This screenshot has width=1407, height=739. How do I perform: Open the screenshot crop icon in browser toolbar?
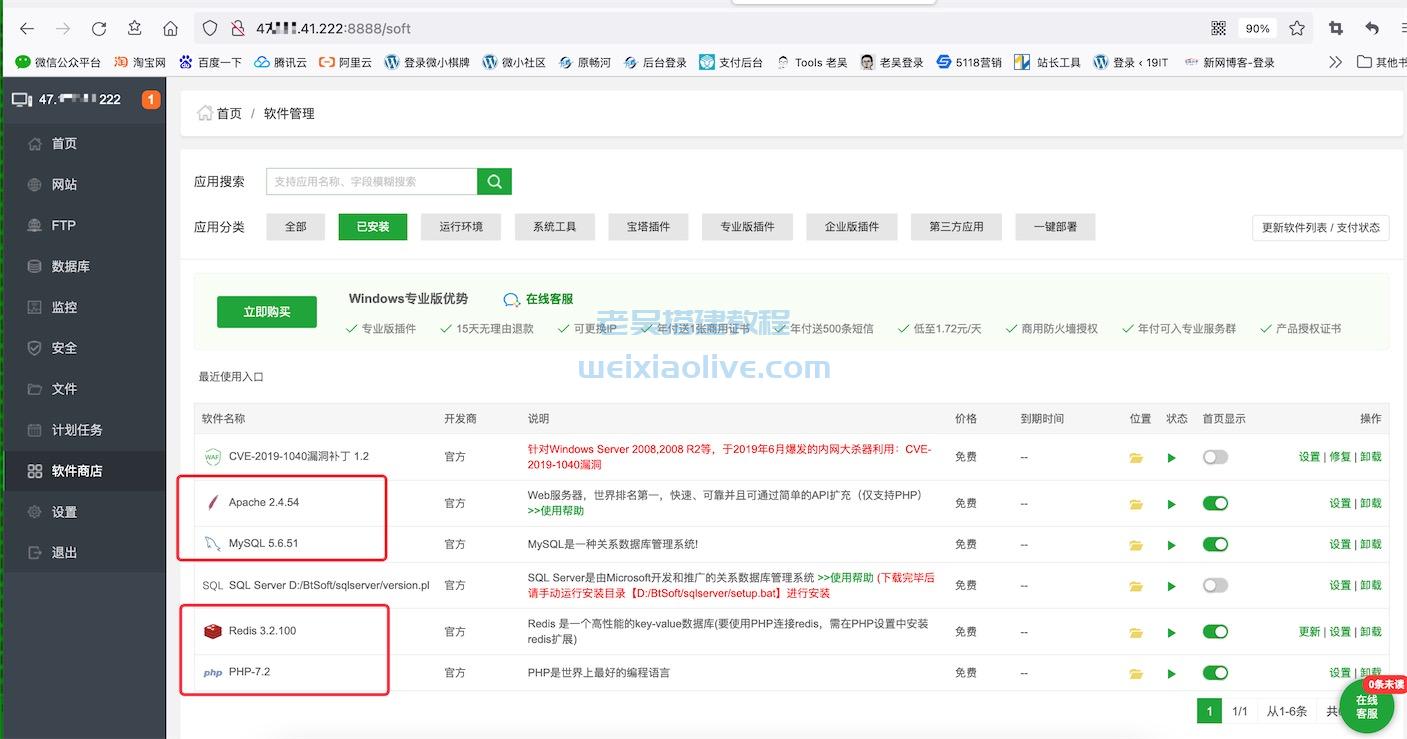click(1335, 29)
